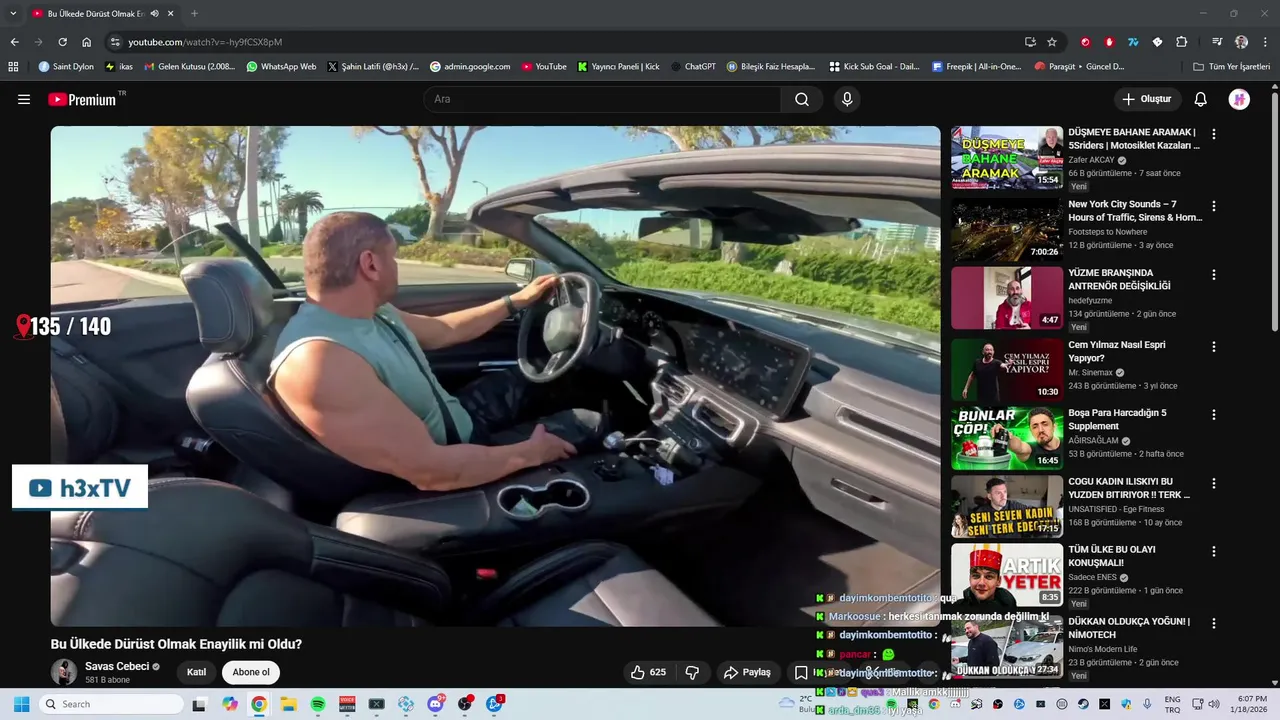
Task: Open Chrome apps grid in bookmarks bar
Action: coord(13,67)
